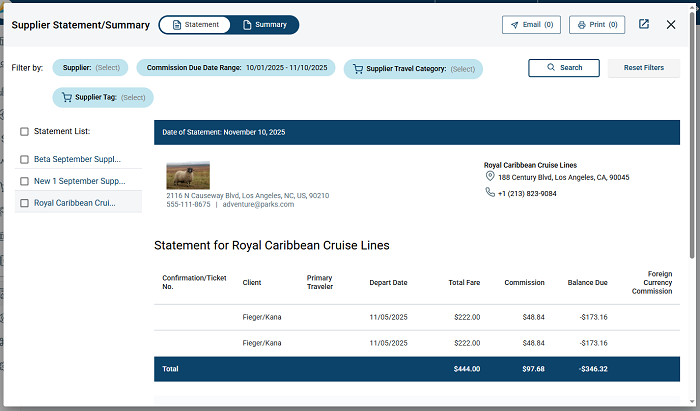Click the location pin icon beside supplier address

coord(490,177)
